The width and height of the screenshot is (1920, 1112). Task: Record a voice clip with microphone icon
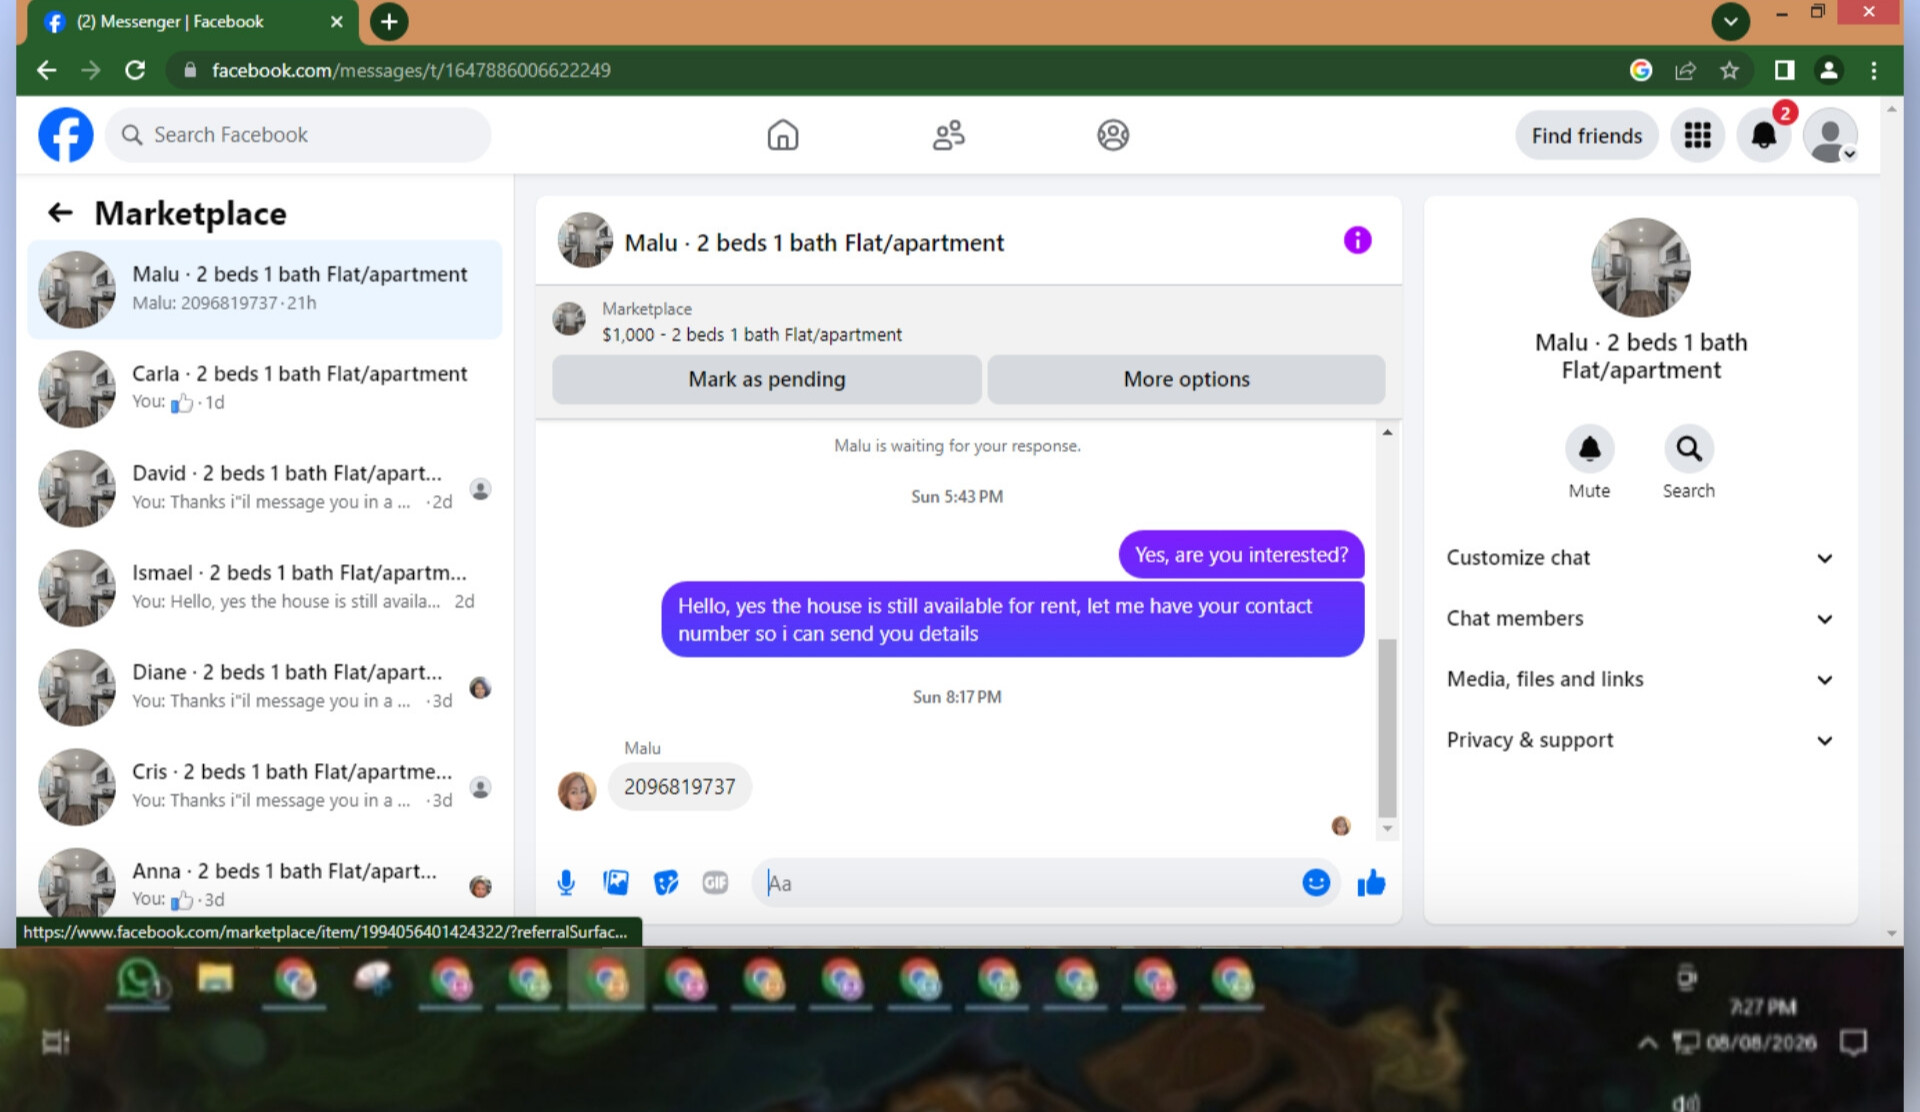click(566, 883)
